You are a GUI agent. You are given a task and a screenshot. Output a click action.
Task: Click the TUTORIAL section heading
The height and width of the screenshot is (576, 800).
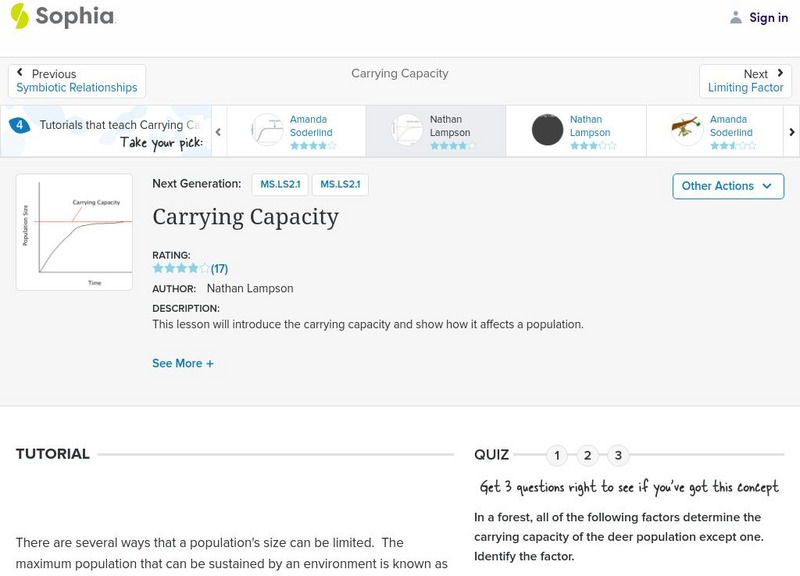(x=53, y=454)
